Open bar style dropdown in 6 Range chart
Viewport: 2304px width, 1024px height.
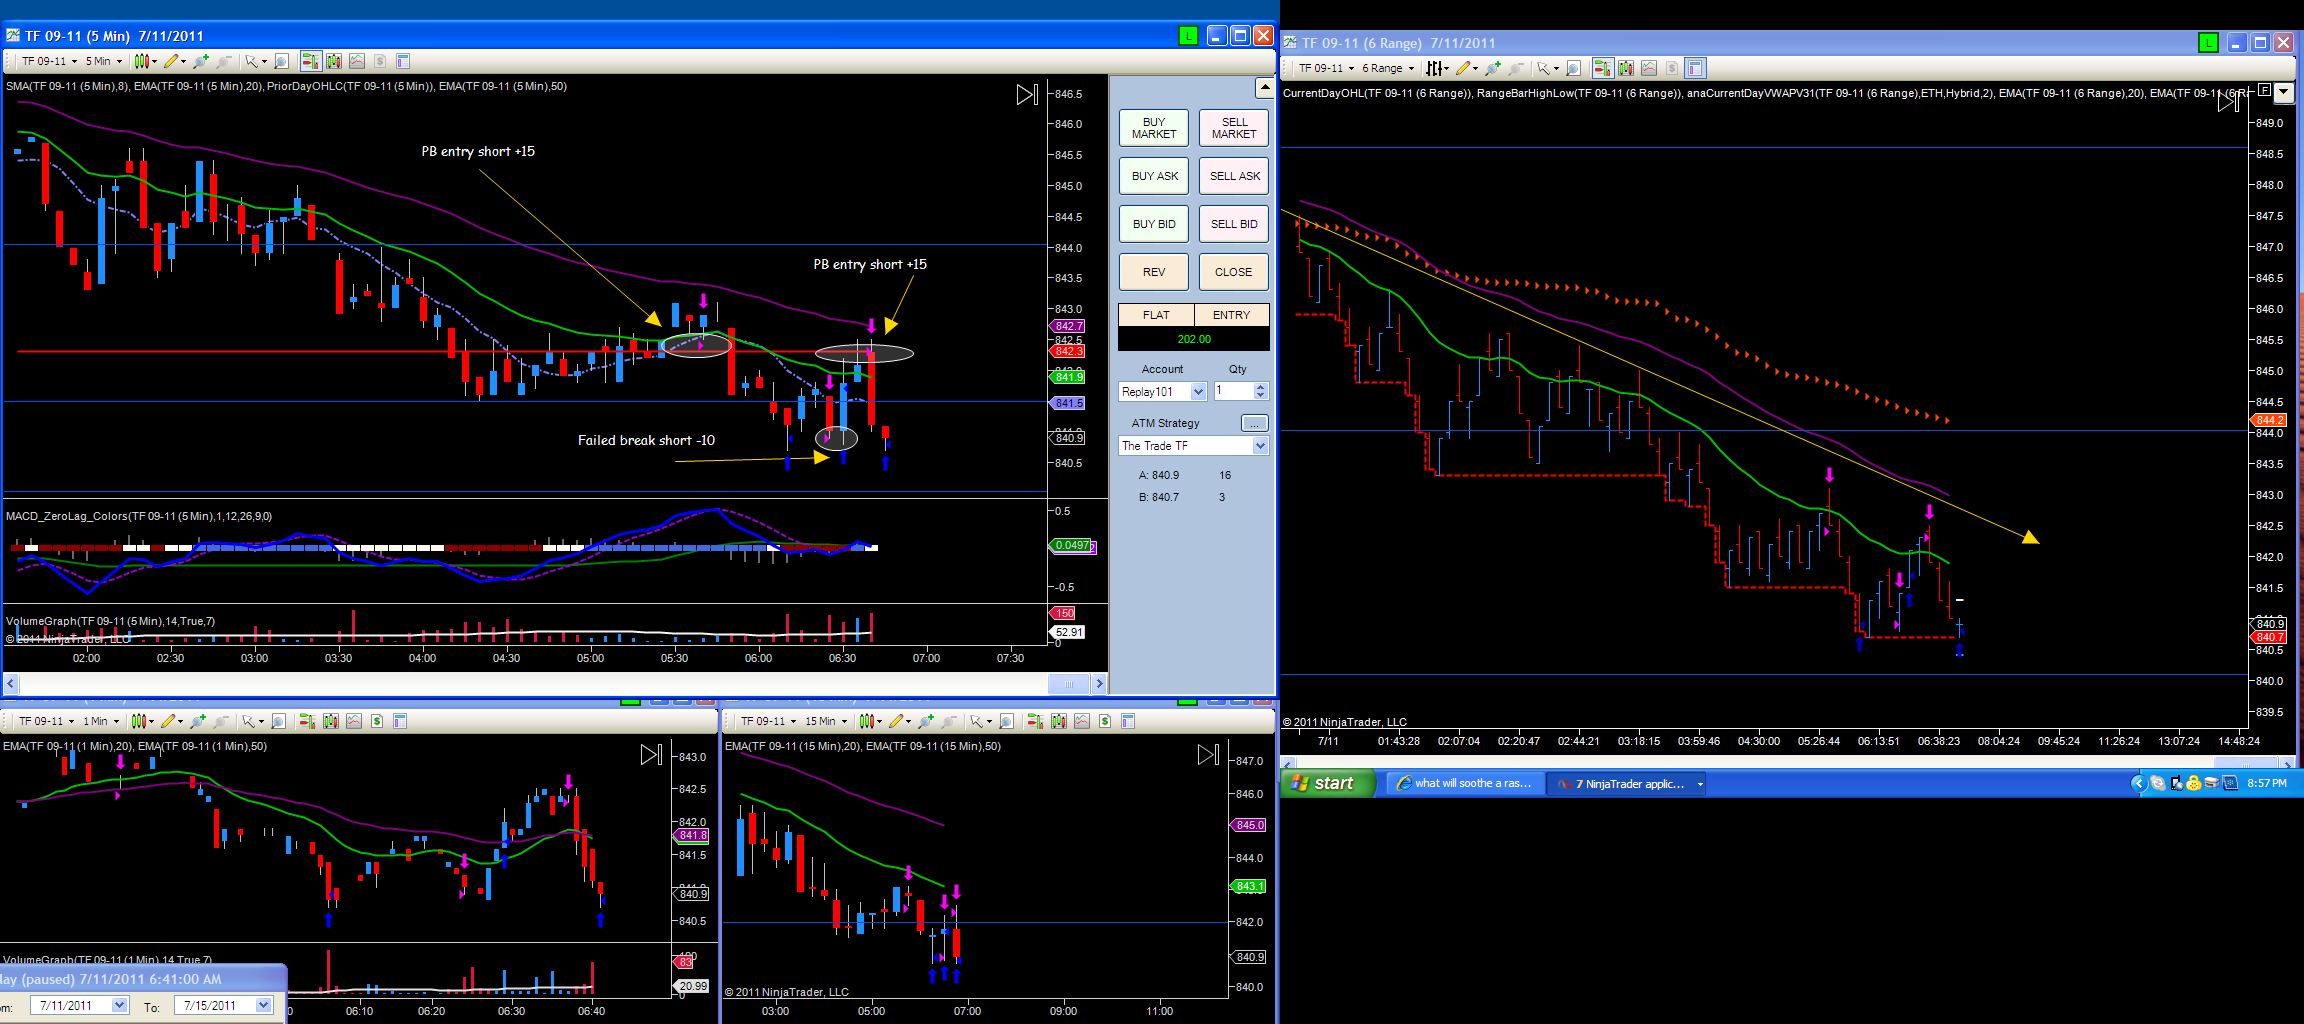click(x=1437, y=68)
